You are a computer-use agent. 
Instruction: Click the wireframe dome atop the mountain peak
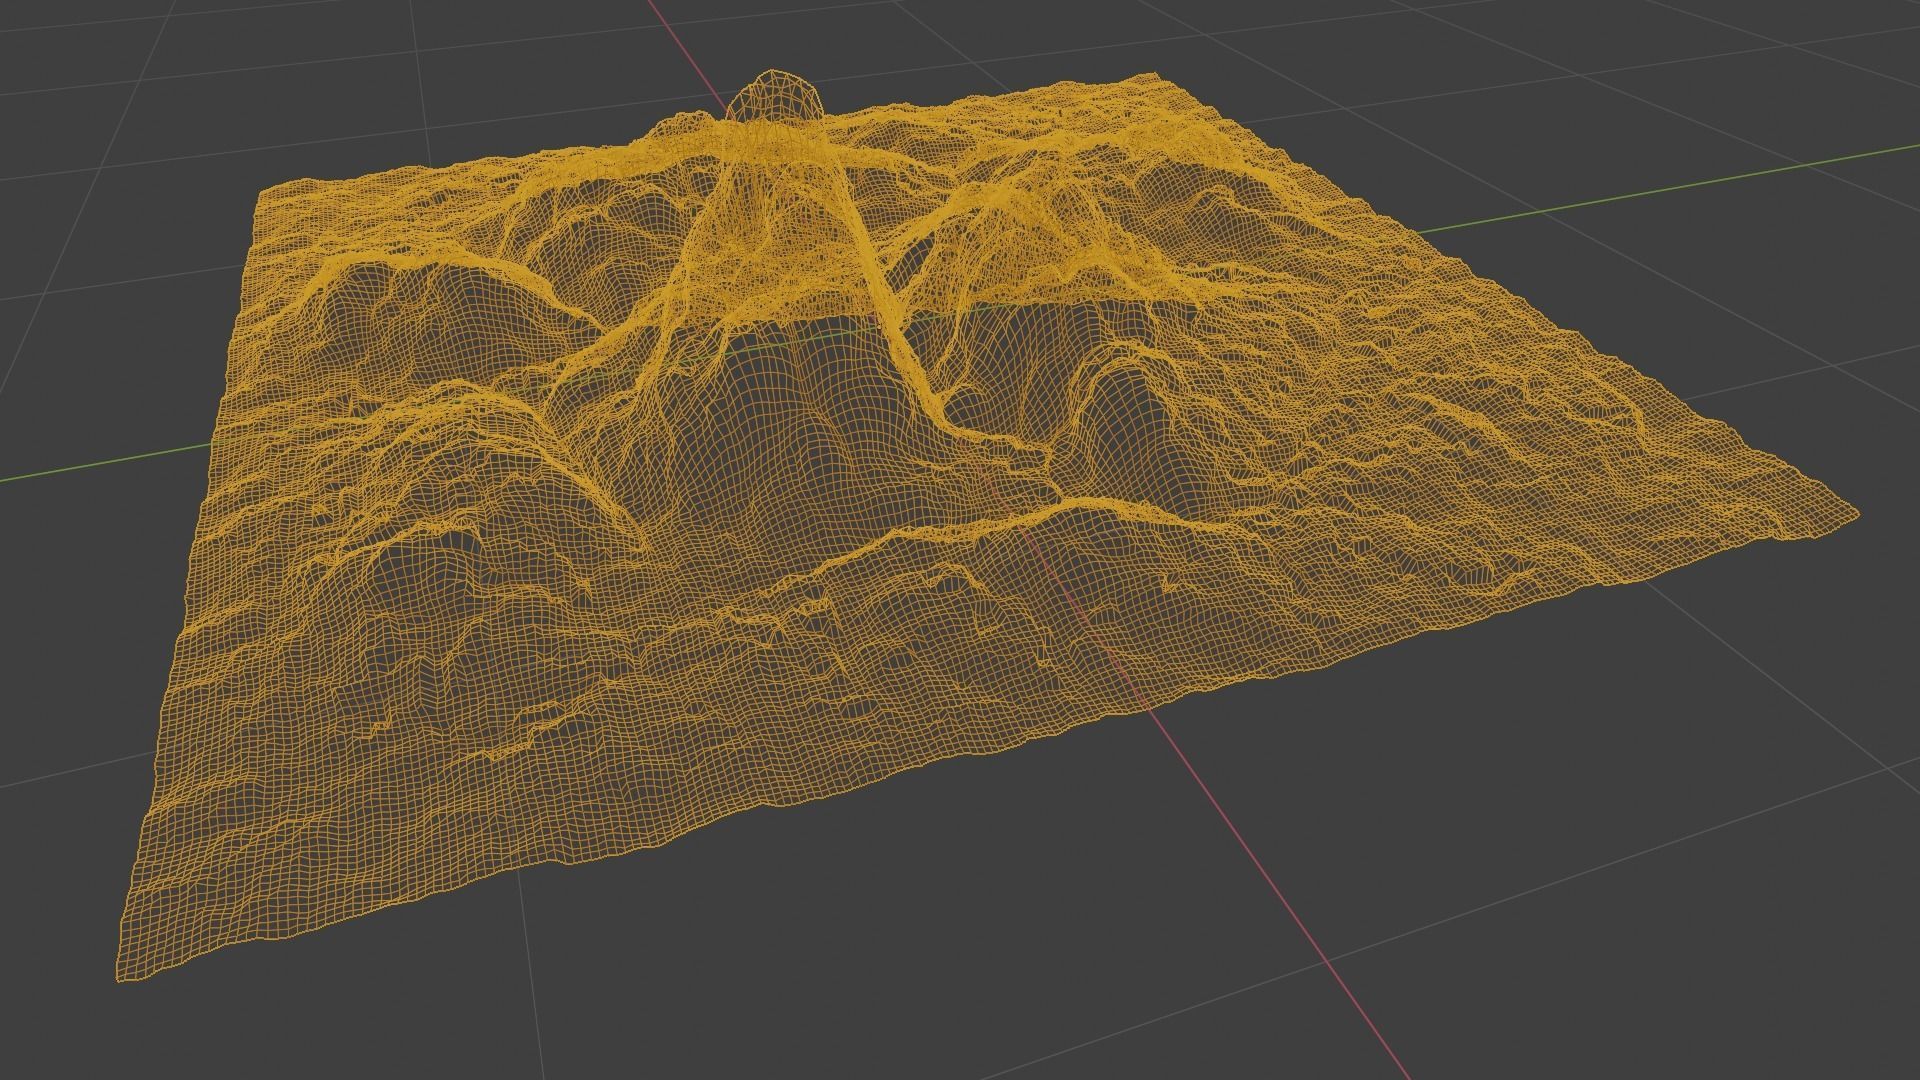click(x=775, y=95)
